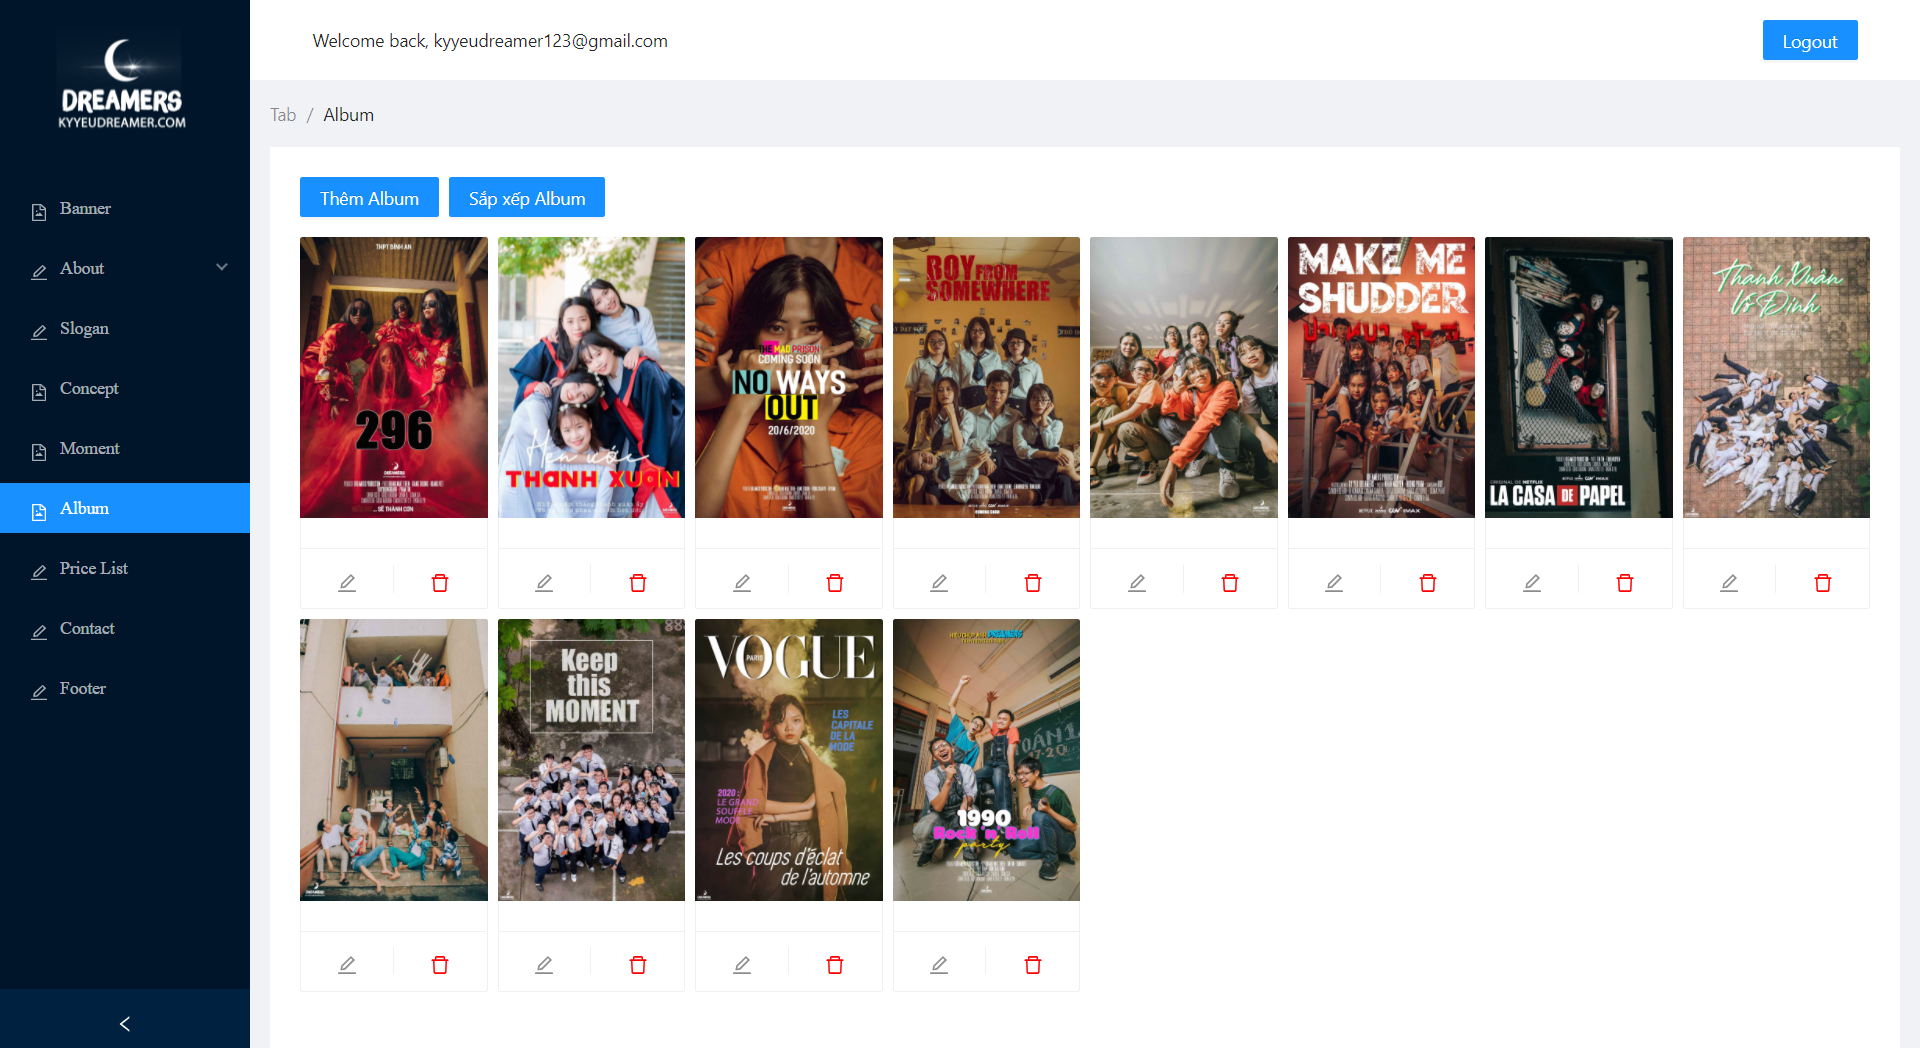The width and height of the screenshot is (1920, 1048).
Task: Edit the 'Thanh Xuan' album with girls
Action: 544,582
